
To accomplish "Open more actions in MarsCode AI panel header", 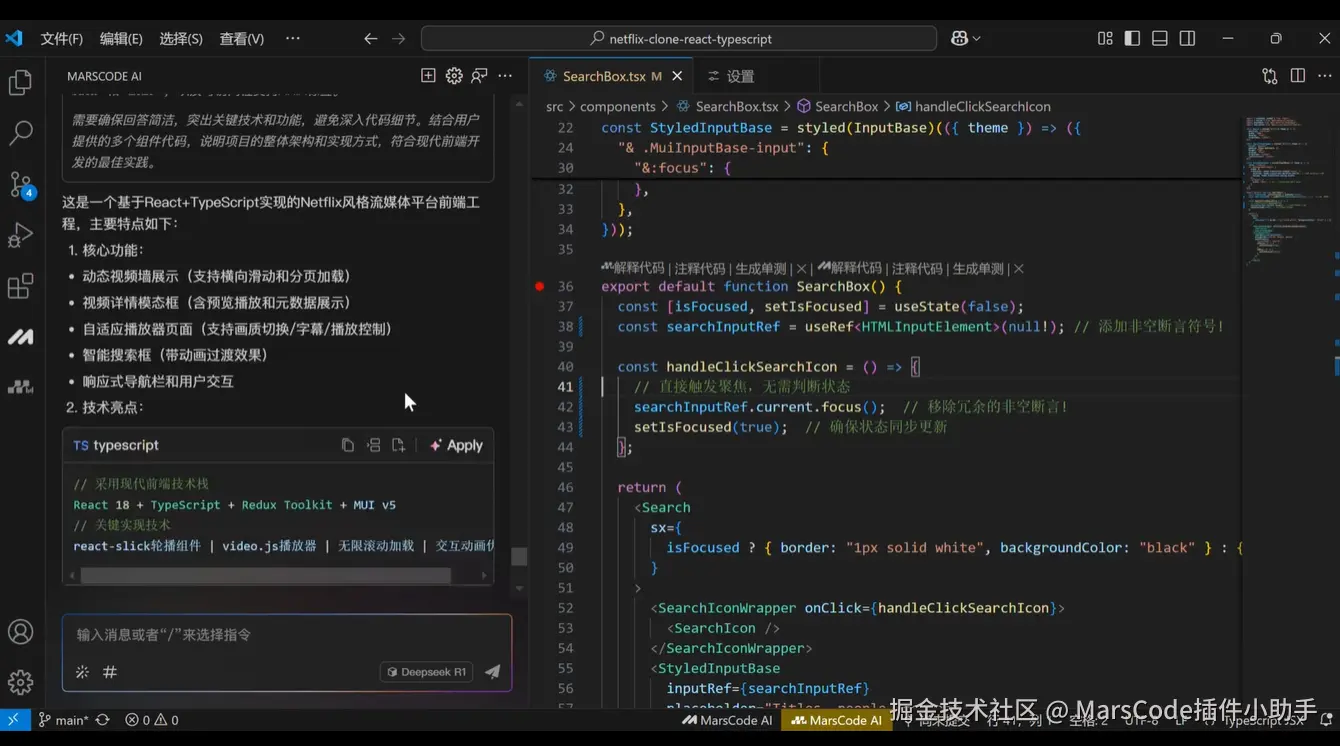I will (505, 76).
